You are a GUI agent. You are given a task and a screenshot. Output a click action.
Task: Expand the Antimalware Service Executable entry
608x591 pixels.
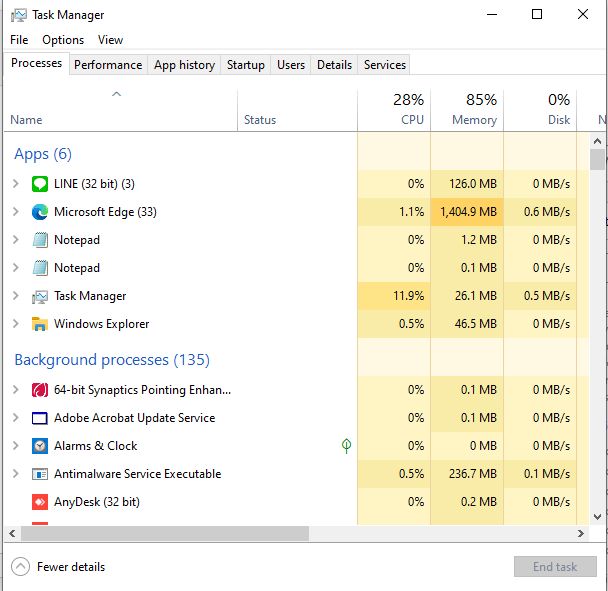pos(16,473)
